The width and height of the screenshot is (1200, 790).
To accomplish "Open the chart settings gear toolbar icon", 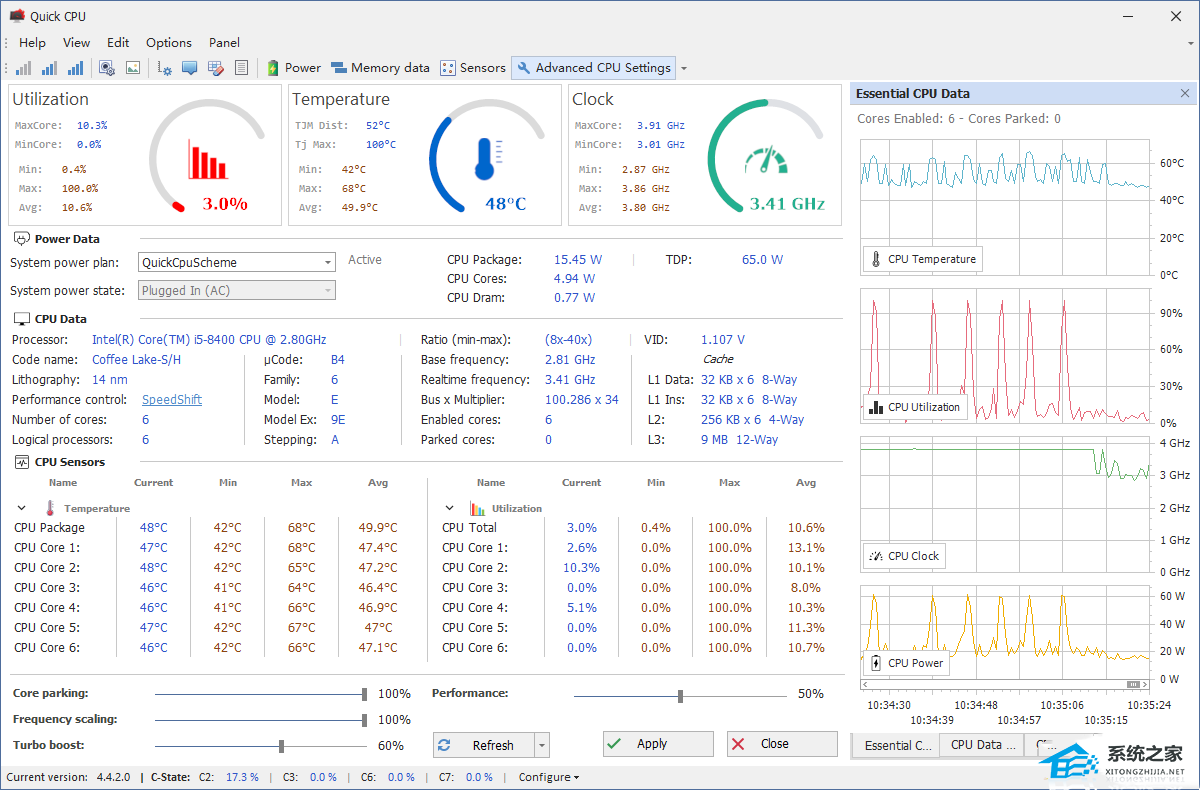I will pos(107,68).
